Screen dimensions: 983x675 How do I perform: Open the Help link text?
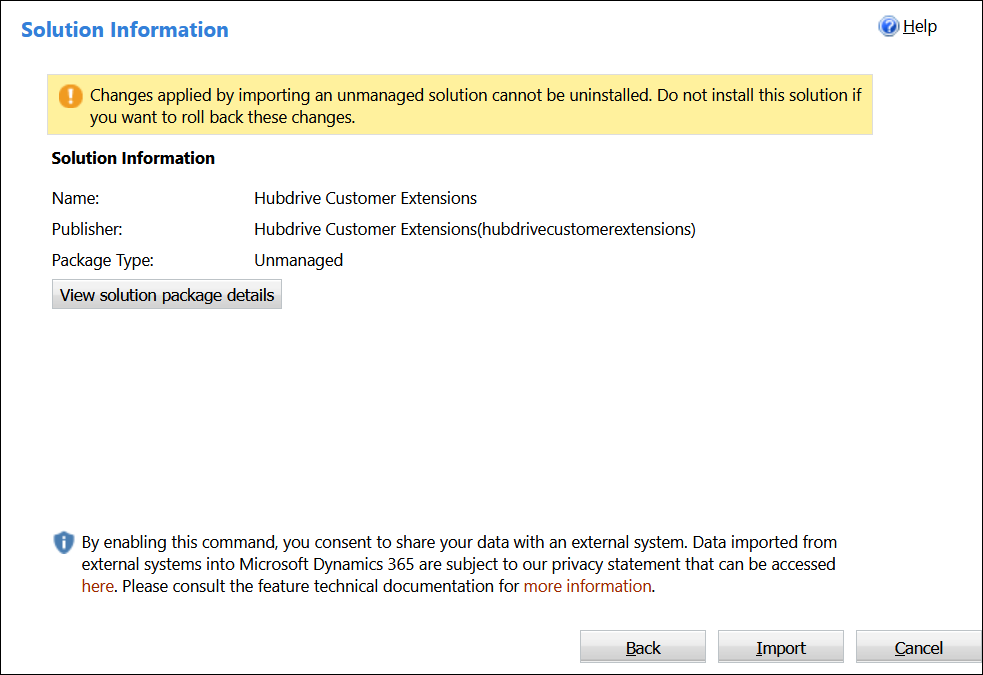point(920,26)
